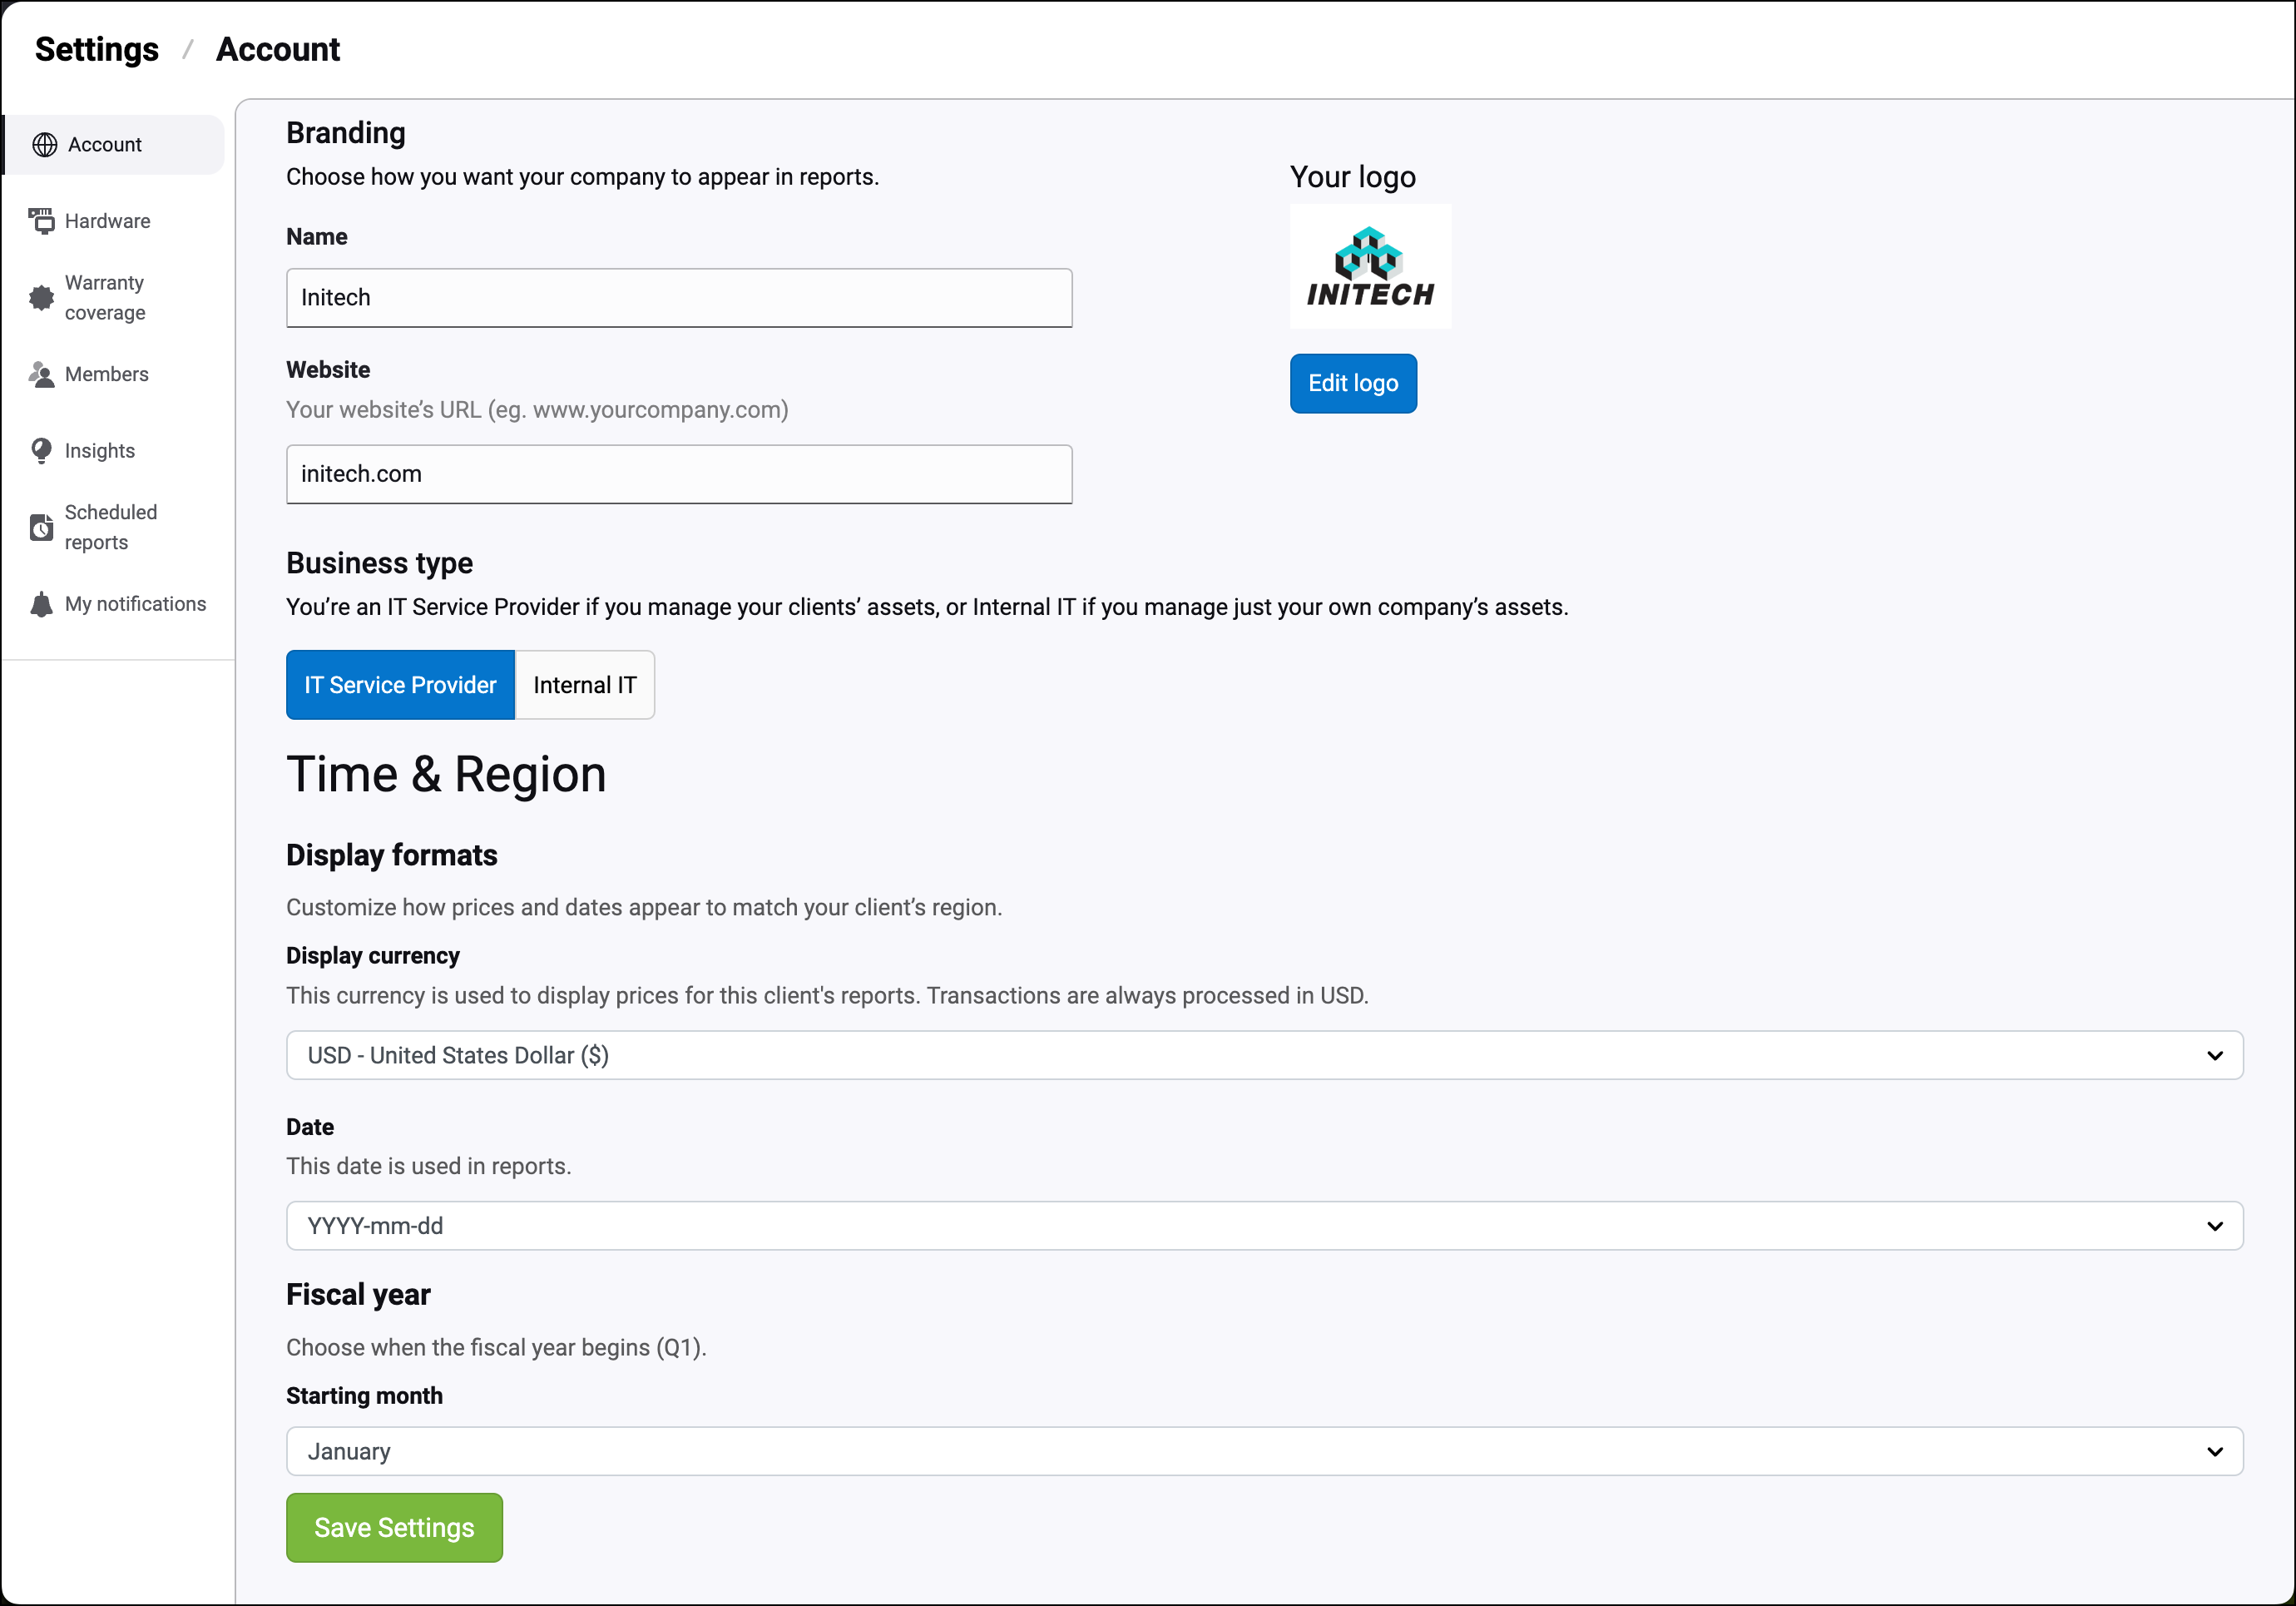Select Internal IT business type

coord(585,685)
